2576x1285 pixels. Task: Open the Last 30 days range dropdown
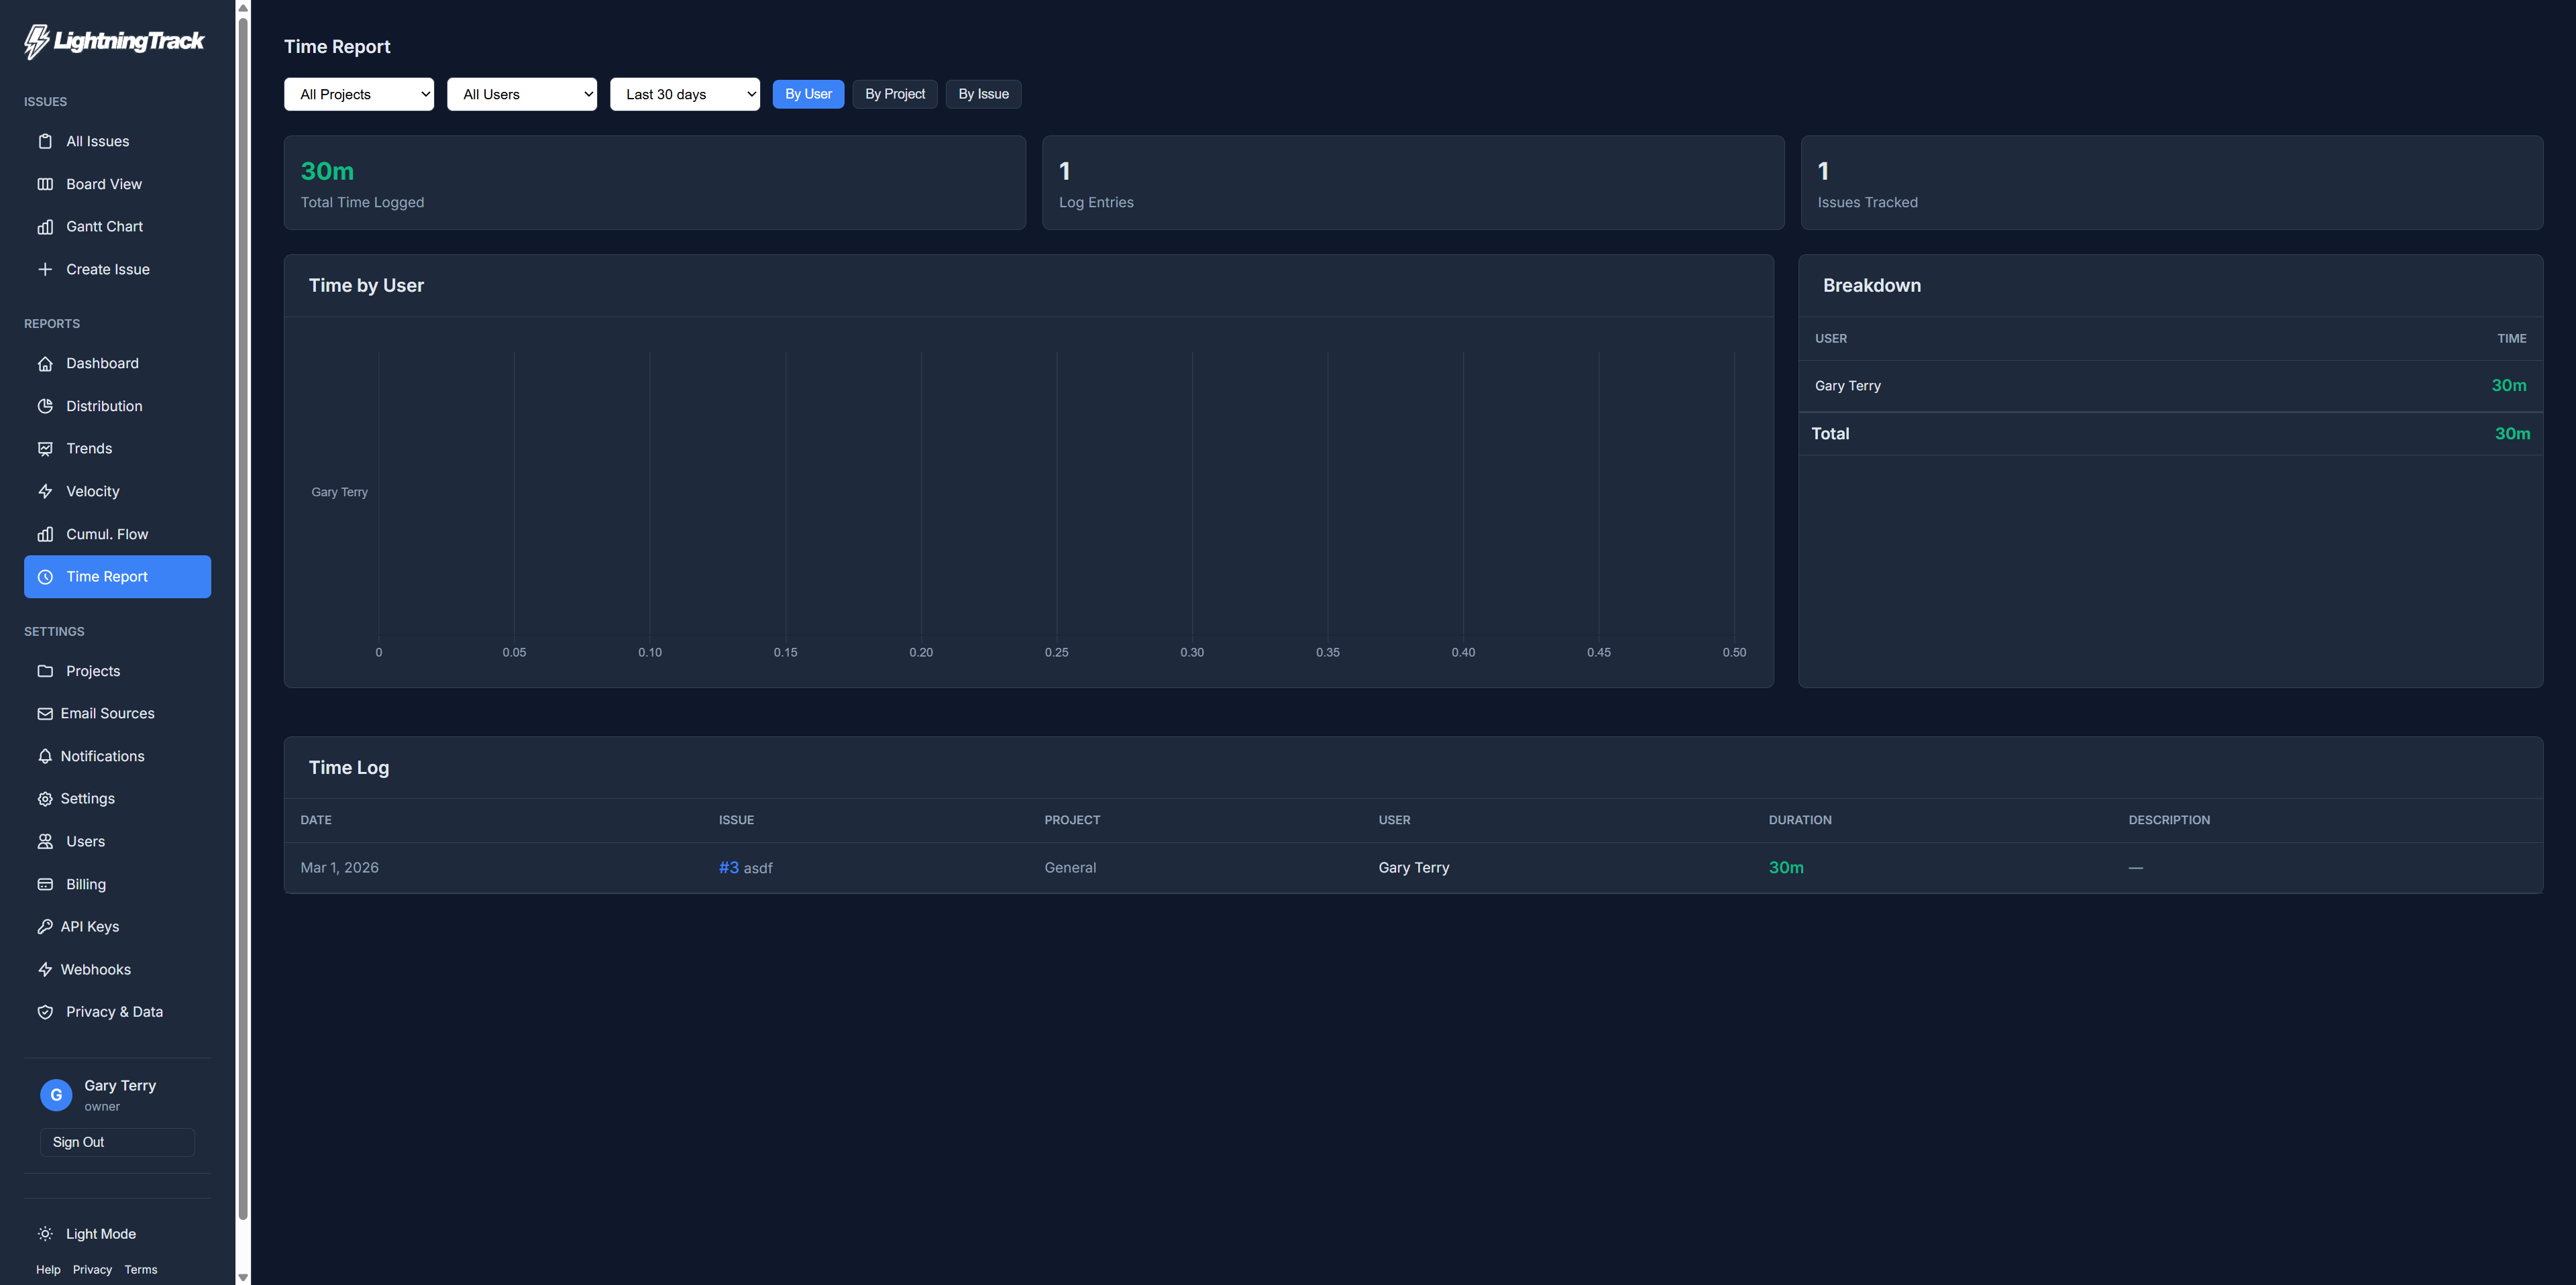[x=684, y=94]
